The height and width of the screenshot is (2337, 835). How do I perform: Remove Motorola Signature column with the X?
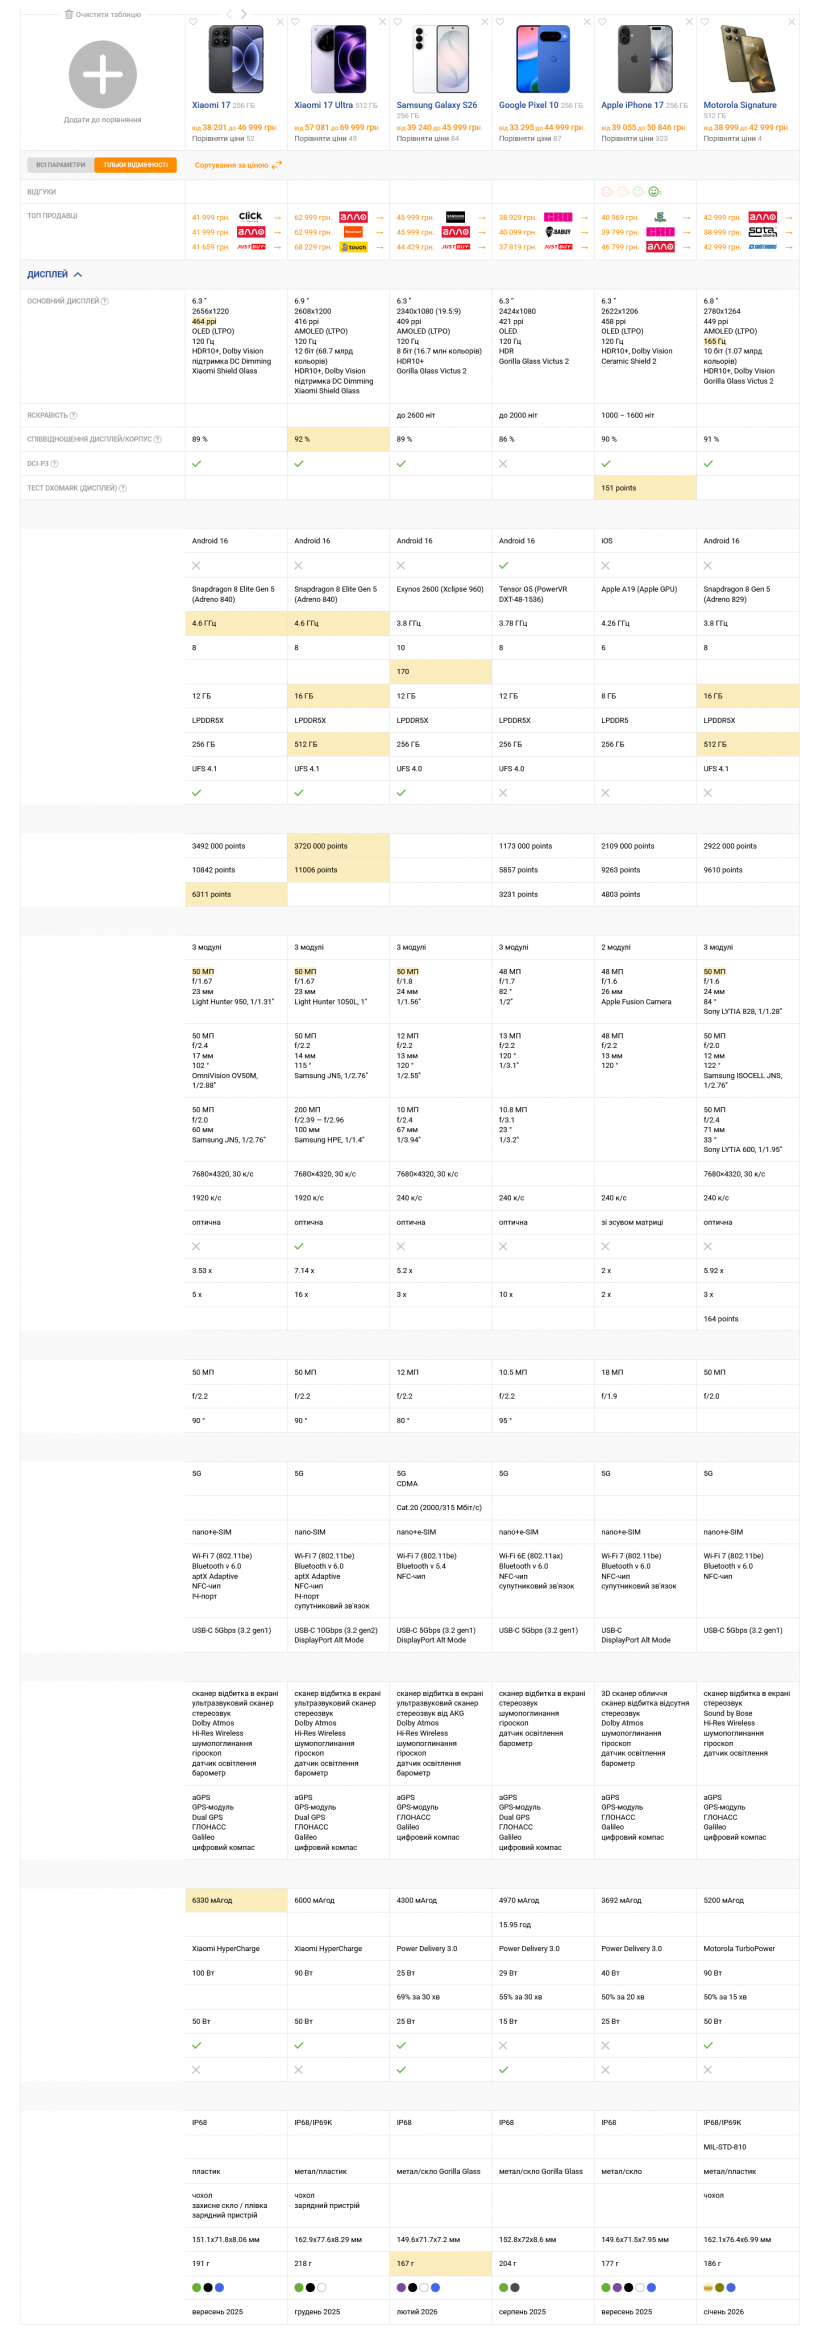click(791, 21)
